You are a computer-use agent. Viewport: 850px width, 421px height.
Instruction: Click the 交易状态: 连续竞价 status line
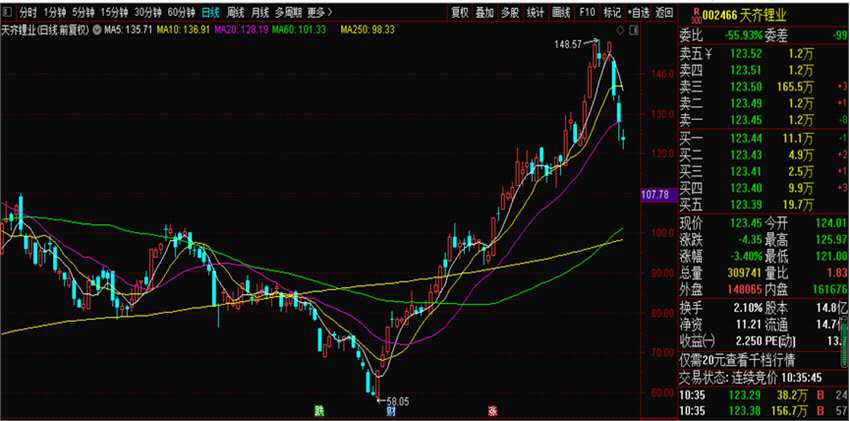pyautogui.click(x=751, y=378)
